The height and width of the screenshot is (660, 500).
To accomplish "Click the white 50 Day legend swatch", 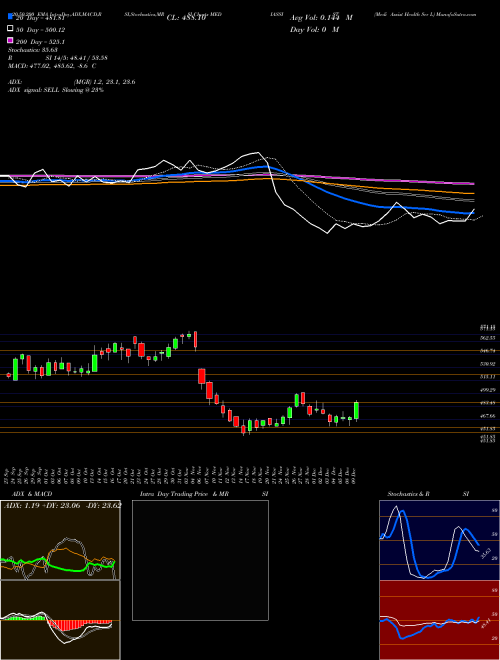I will [10, 29].
